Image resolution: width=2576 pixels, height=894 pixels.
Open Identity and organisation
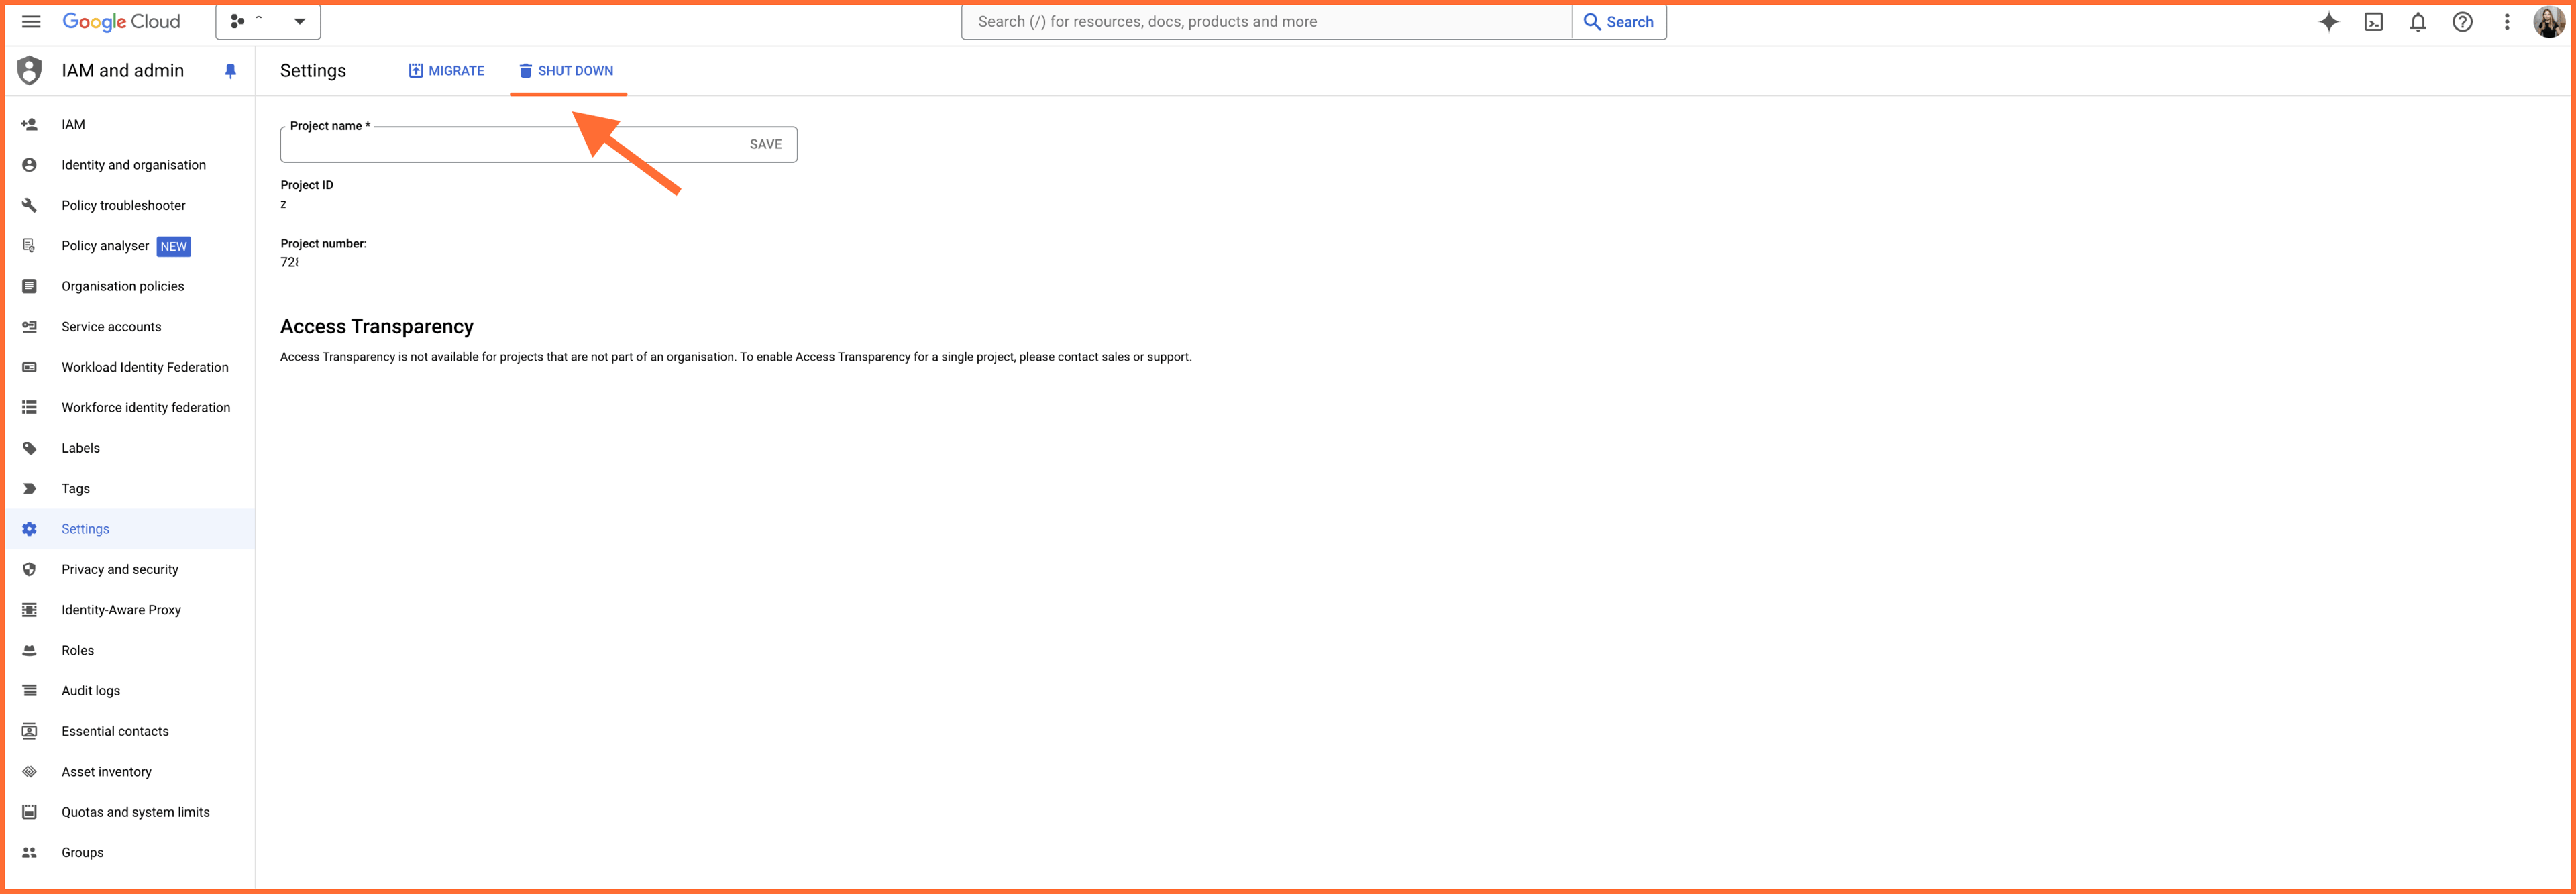[130, 165]
